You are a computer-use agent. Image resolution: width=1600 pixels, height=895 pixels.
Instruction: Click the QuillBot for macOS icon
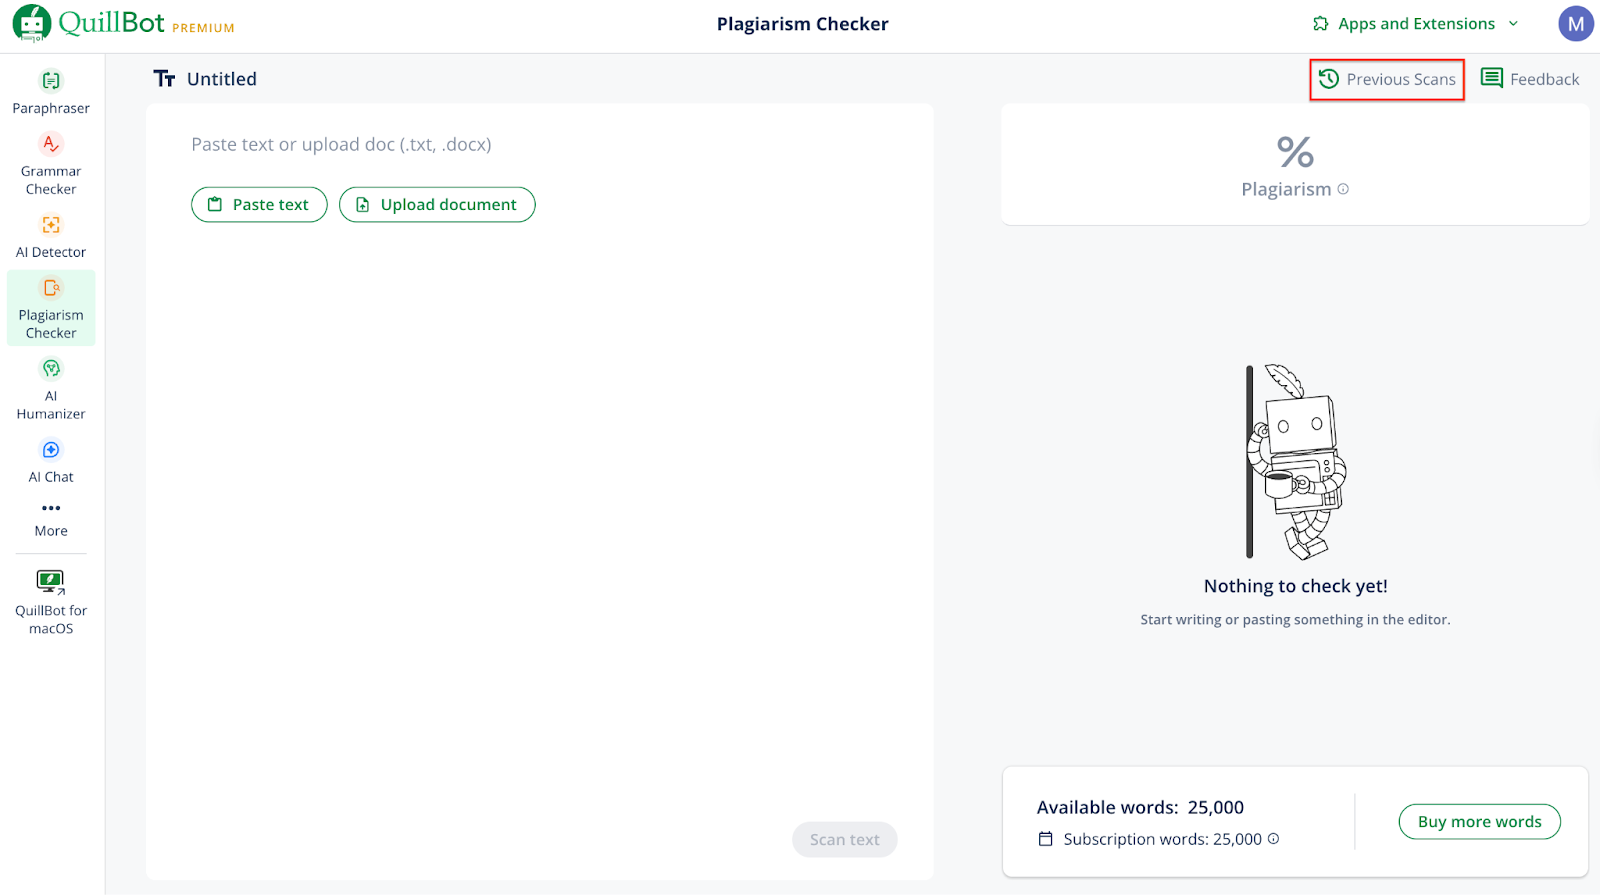(50, 582)
